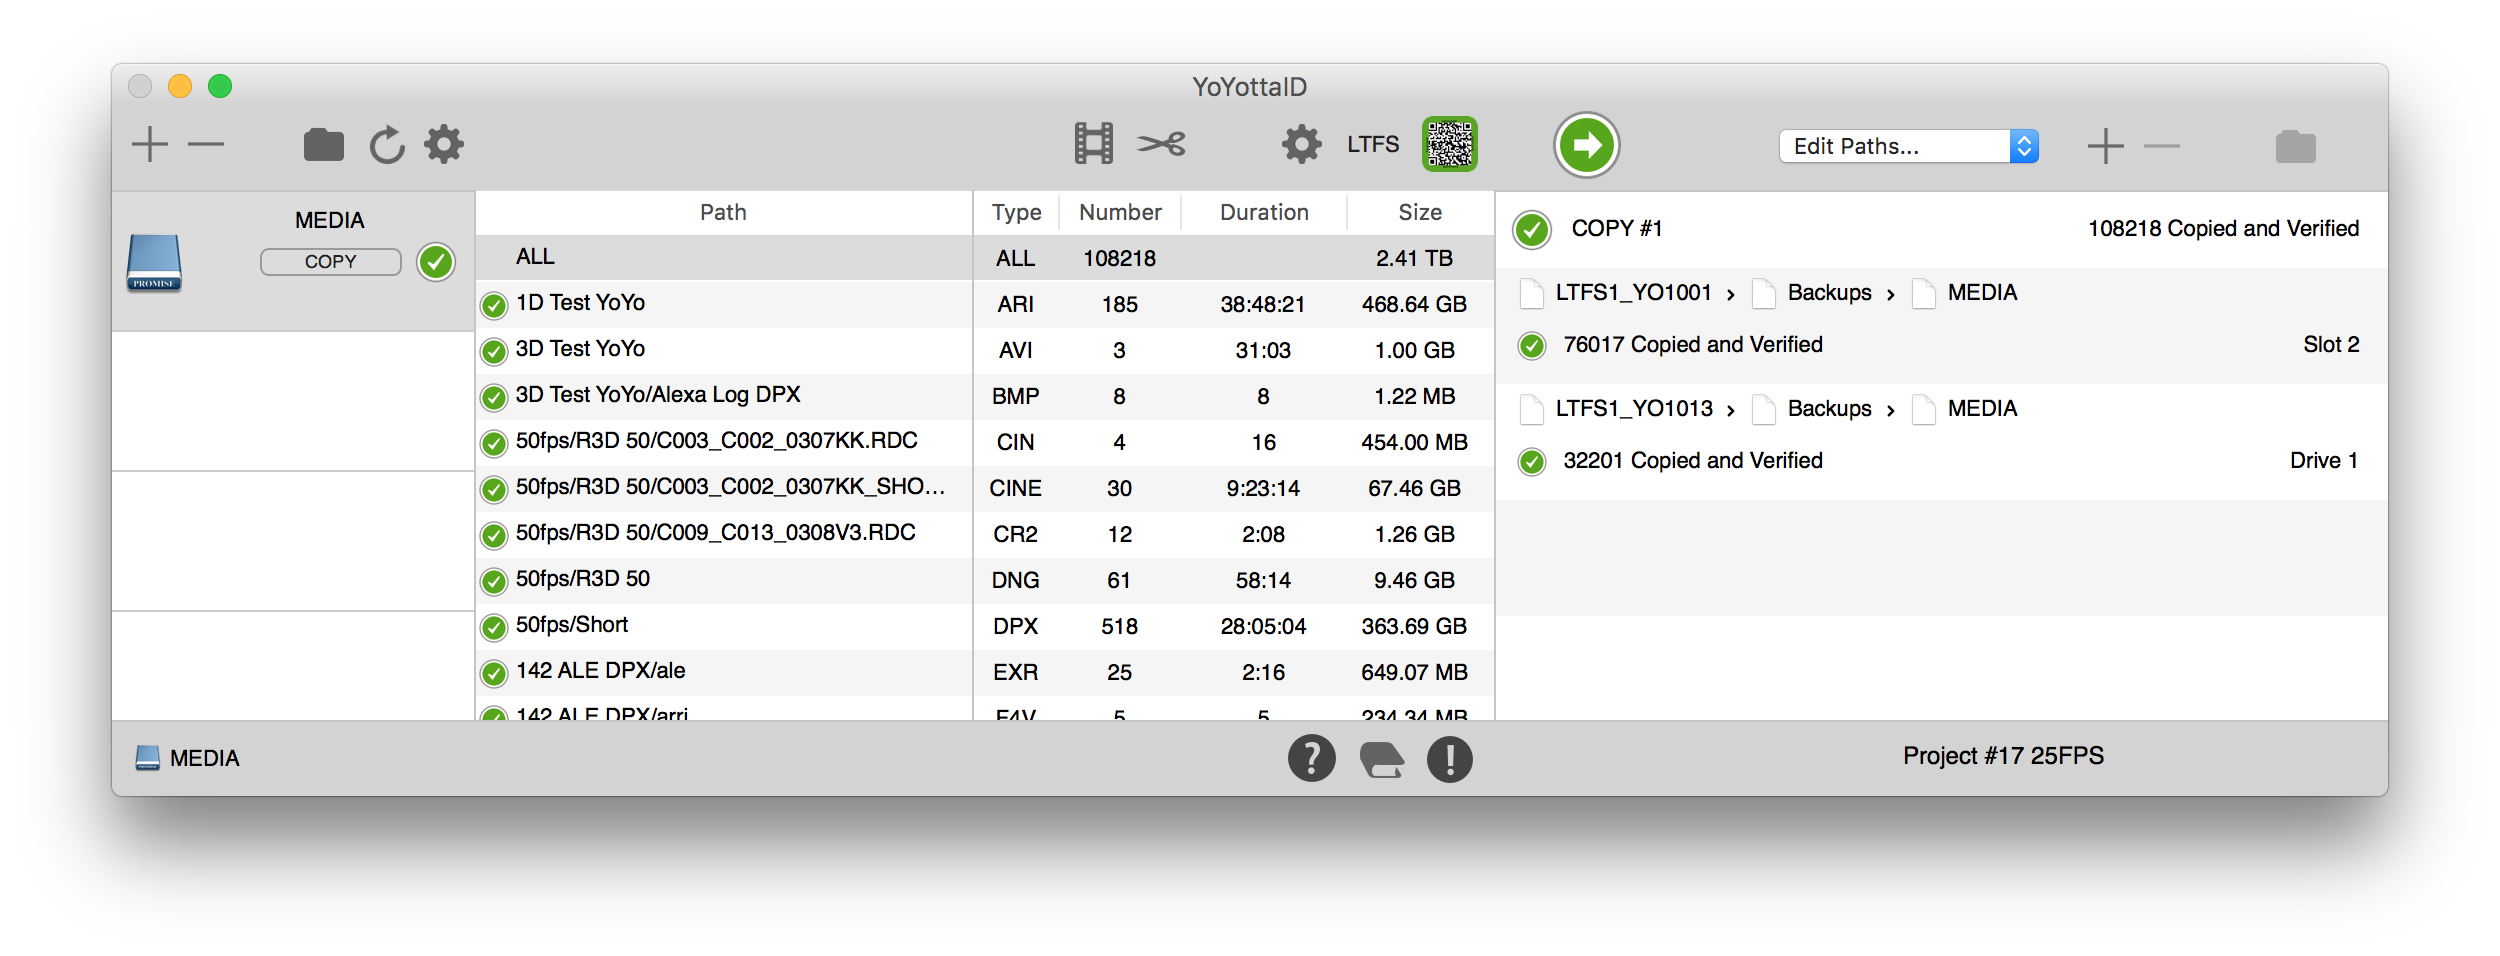Click the film strip icon

(1093, 144)
